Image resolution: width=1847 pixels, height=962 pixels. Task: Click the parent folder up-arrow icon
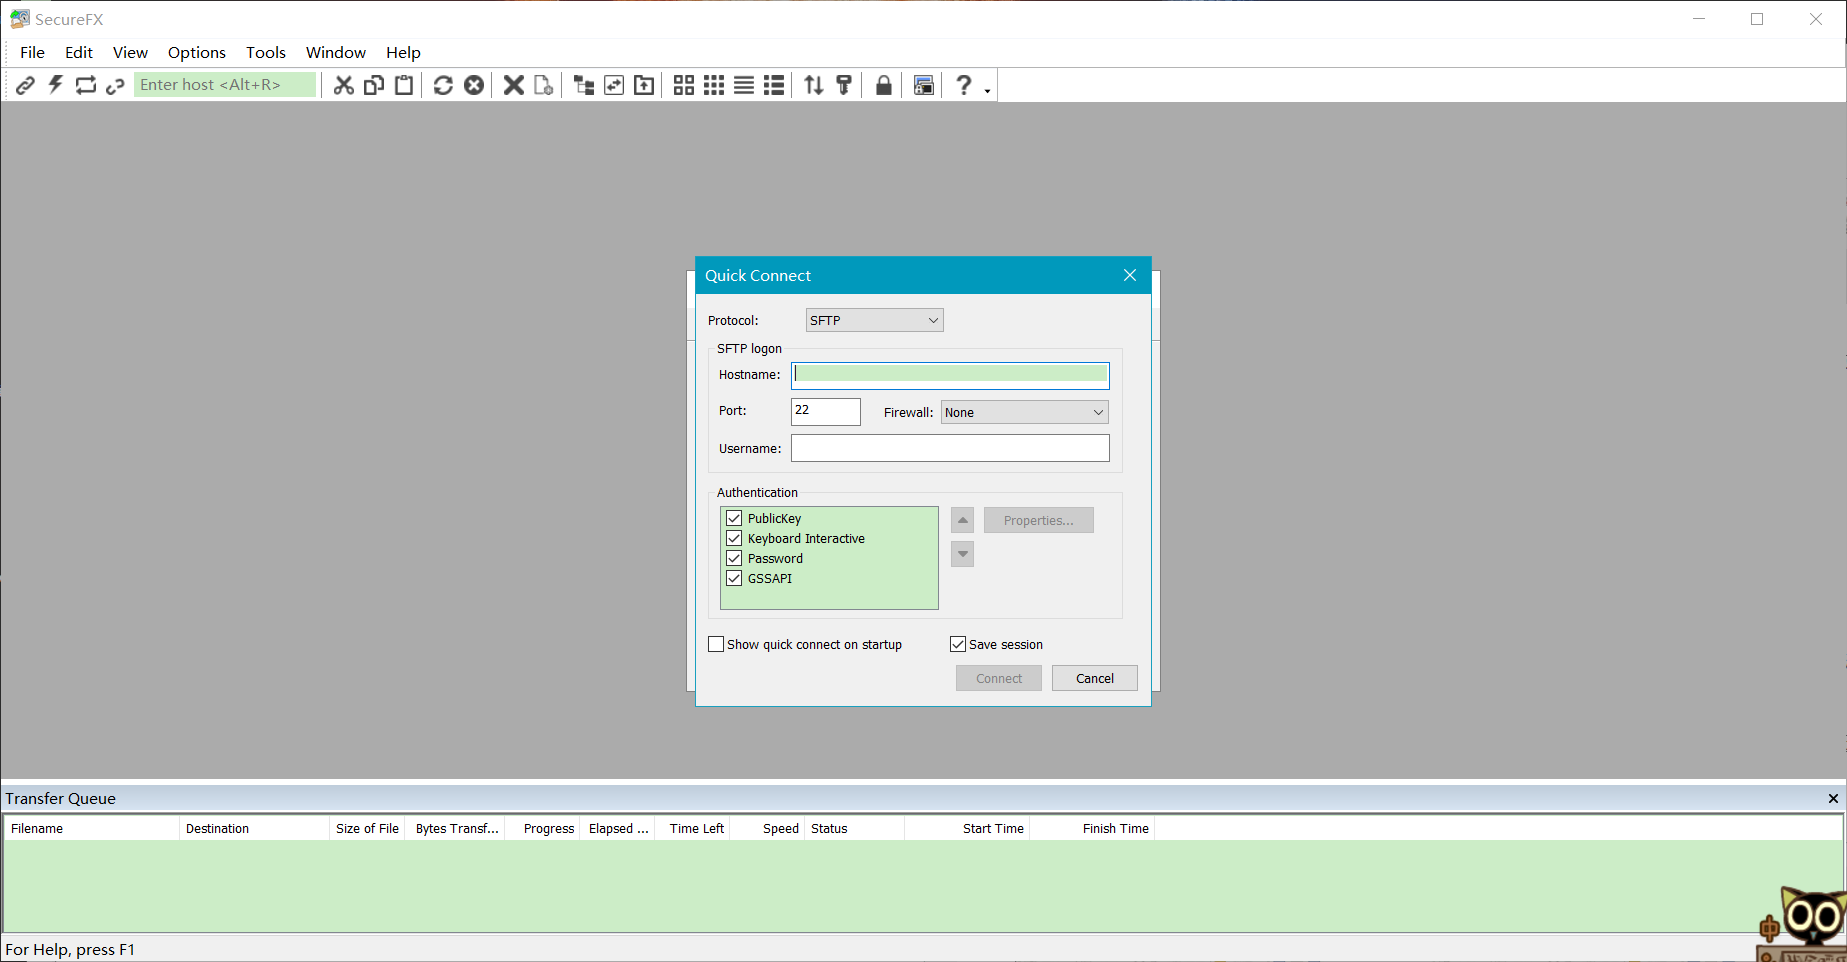tap(644, 85)
